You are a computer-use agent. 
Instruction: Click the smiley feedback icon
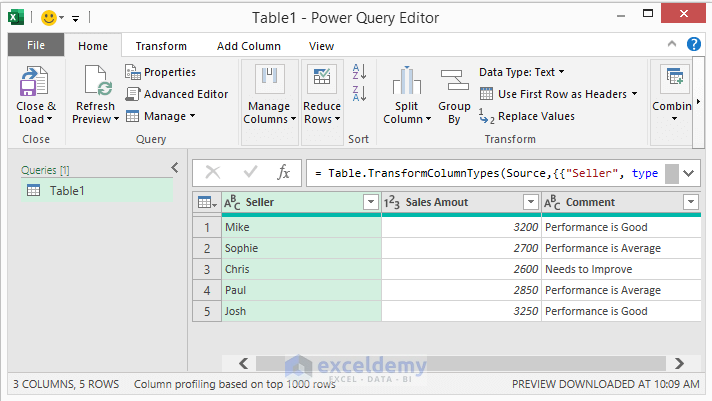(49, 18)
